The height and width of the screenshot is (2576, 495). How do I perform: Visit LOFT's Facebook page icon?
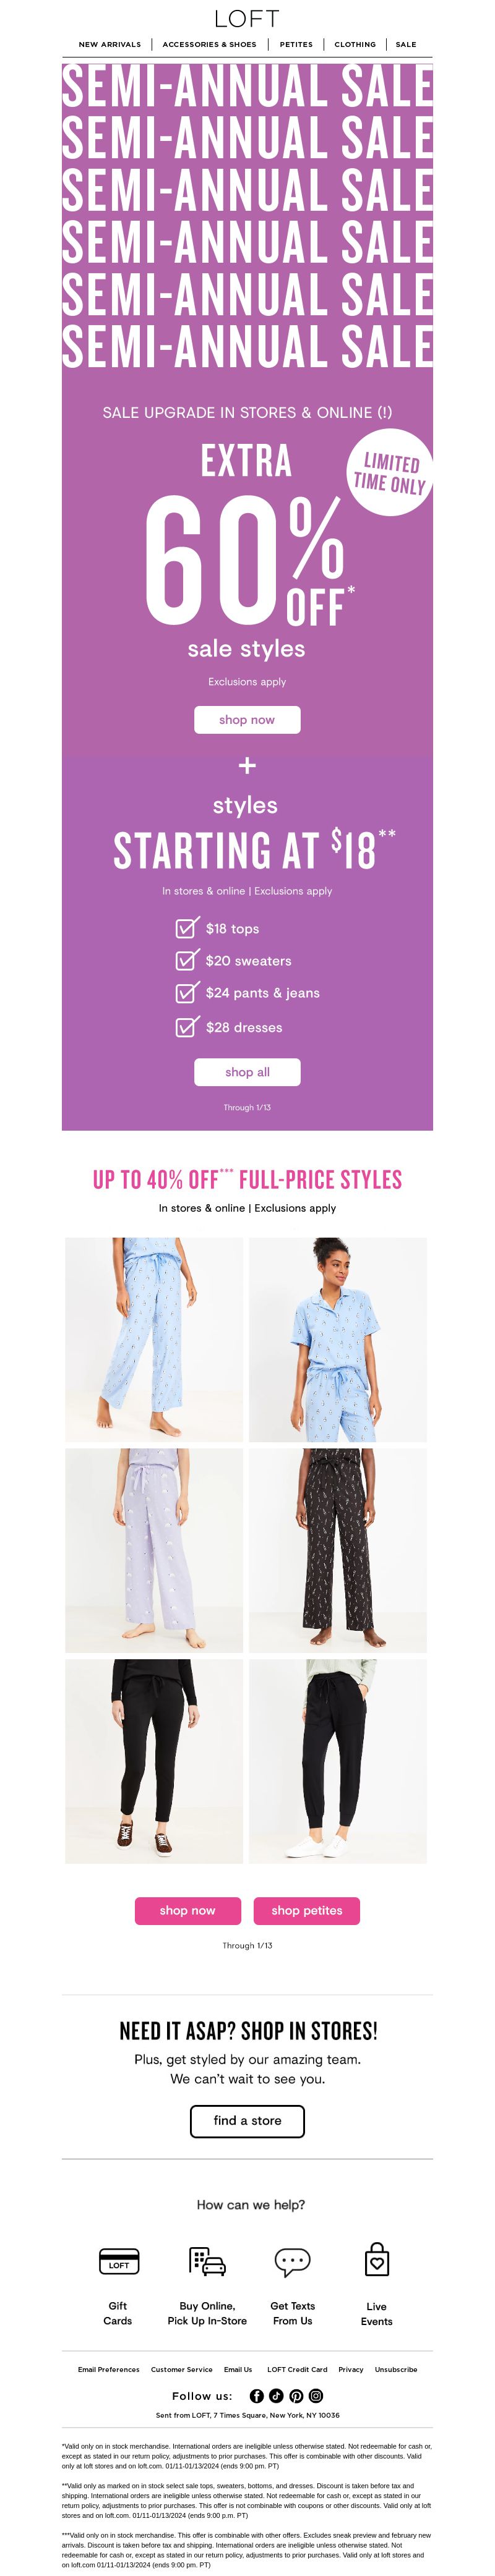256,2396
